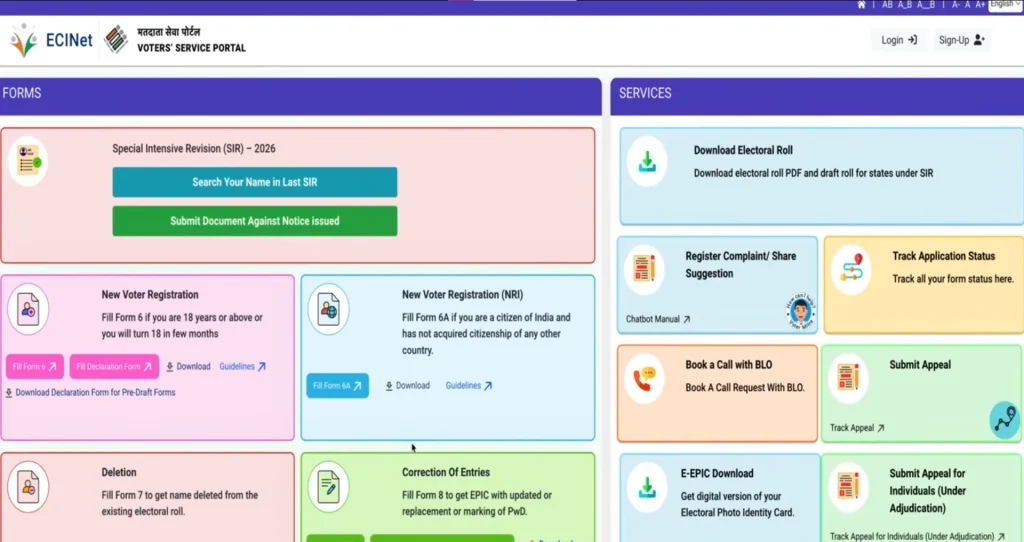Click the Special Intensive Revision icon
The height and width of the screenshot is (542, 1024).
(x=28, y=161)
